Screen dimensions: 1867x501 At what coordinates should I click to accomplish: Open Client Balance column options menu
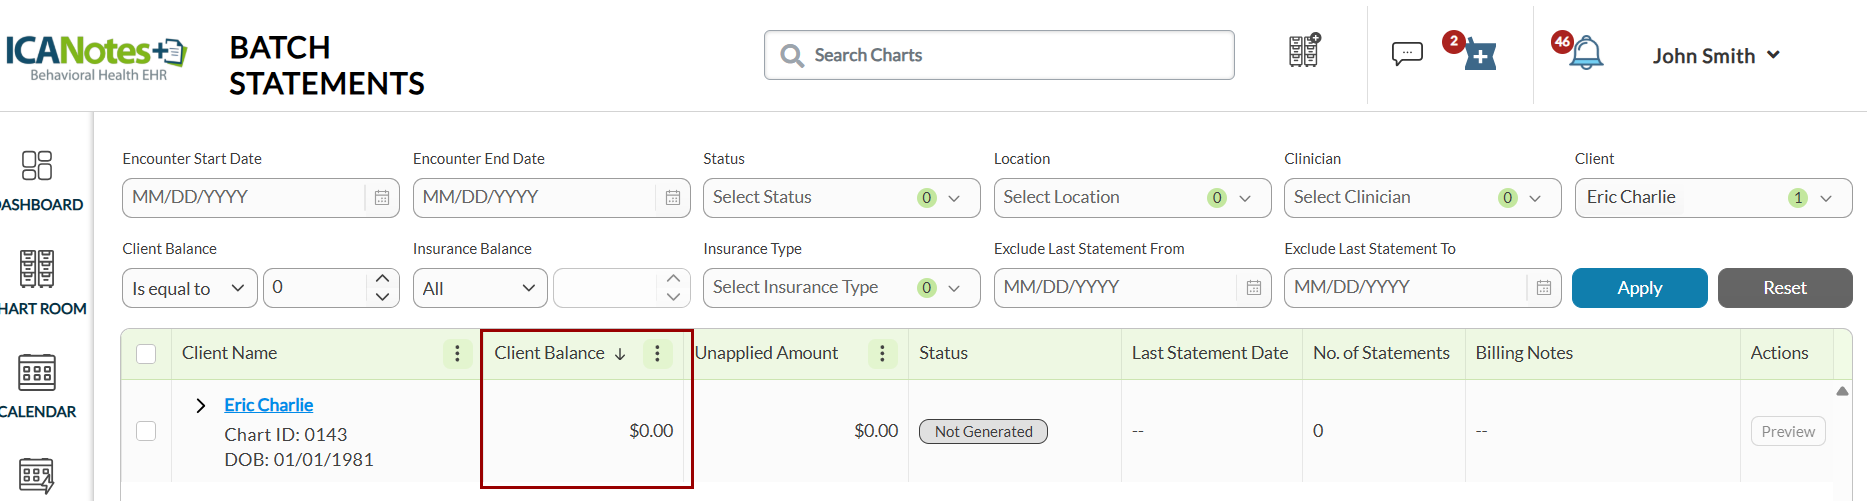point(657,353)
